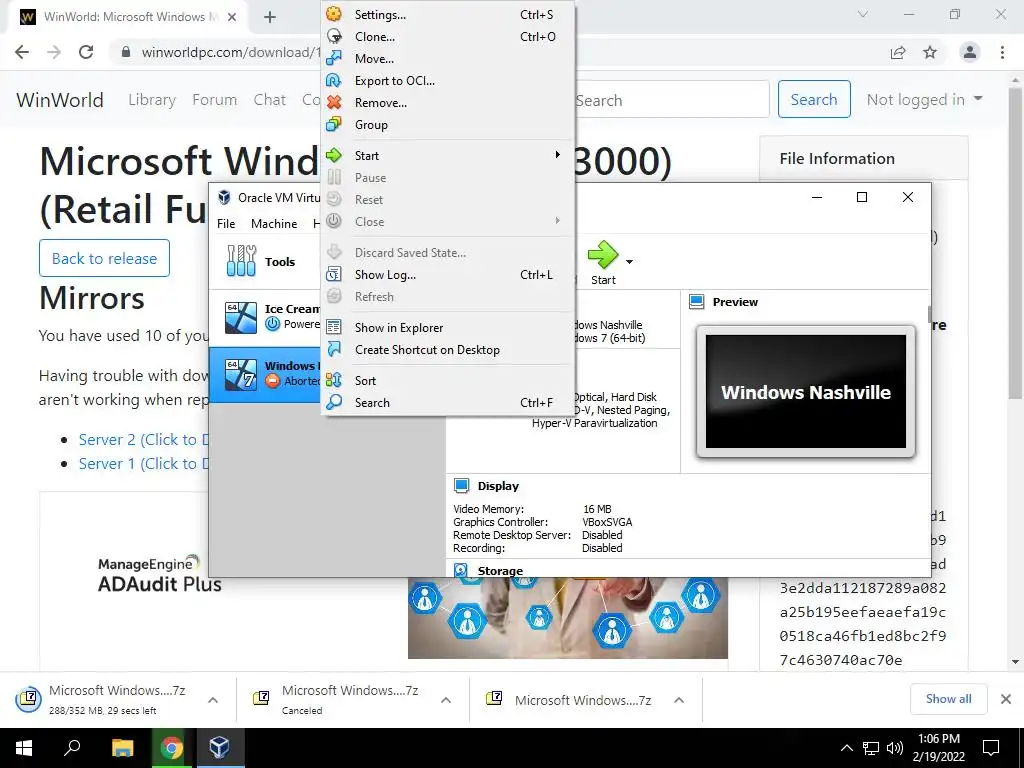
Task: Click the Sort icon
Action: 334,380
